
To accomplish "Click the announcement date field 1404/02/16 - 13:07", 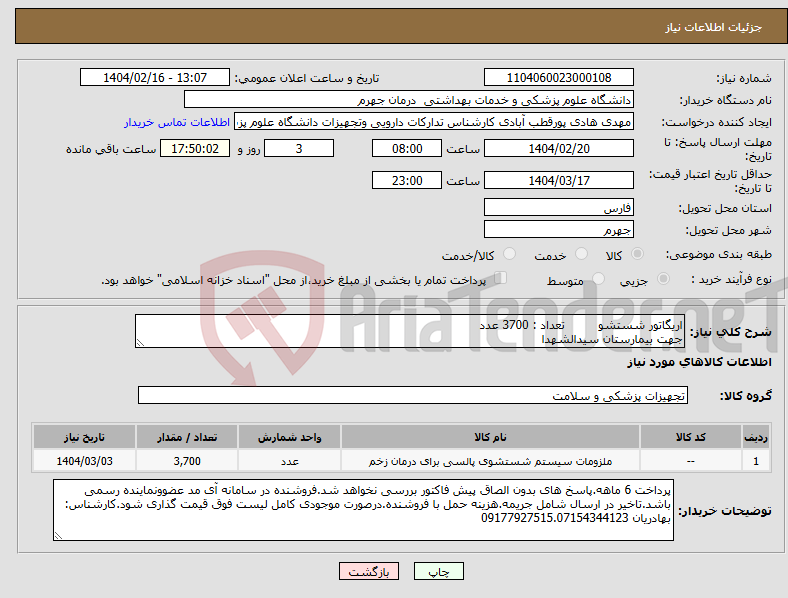I will click(x=155, y=77).
